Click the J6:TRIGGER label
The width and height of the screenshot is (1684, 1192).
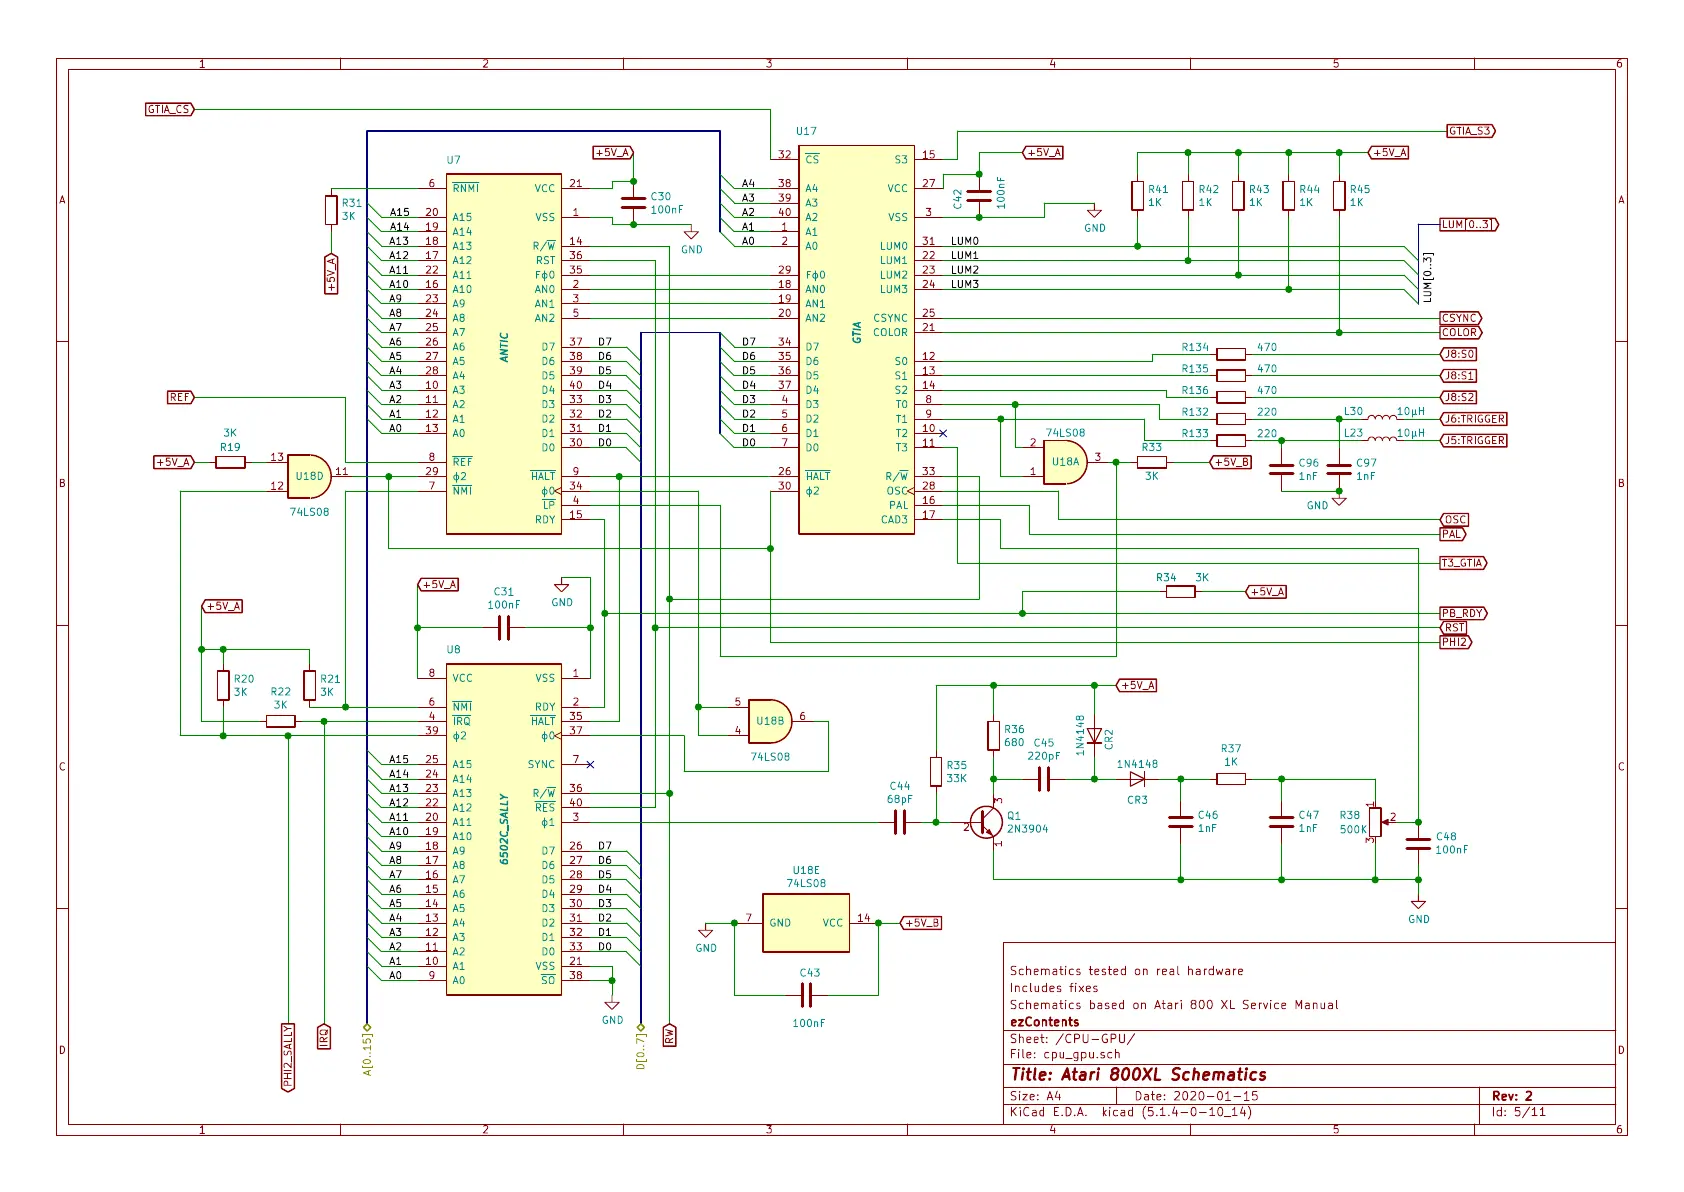pos(1474,419)
